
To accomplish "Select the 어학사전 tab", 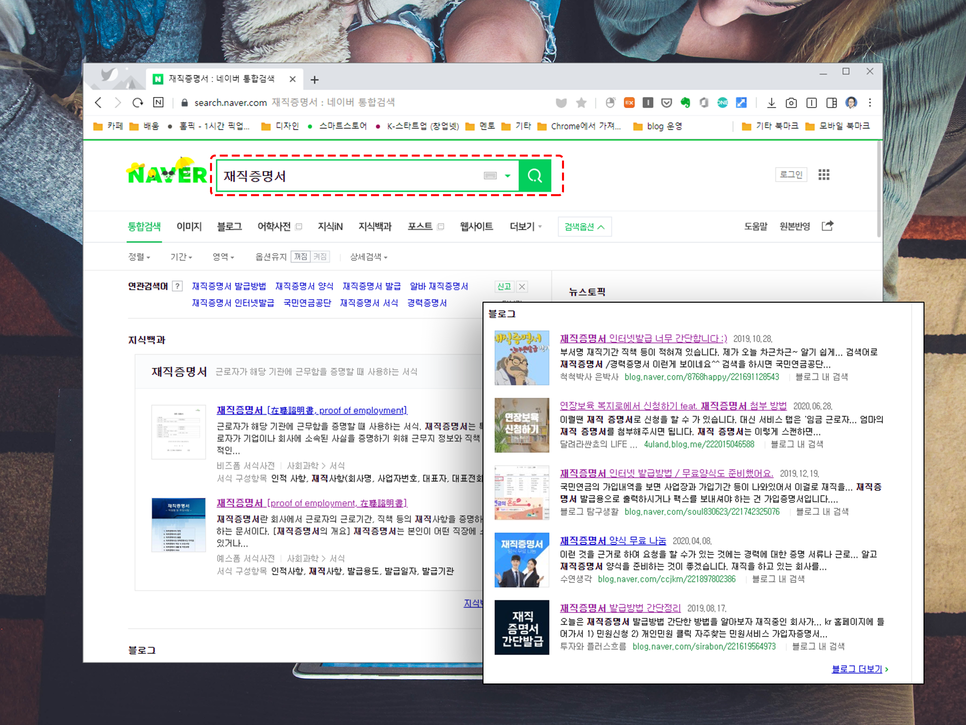I will point(274,227).
